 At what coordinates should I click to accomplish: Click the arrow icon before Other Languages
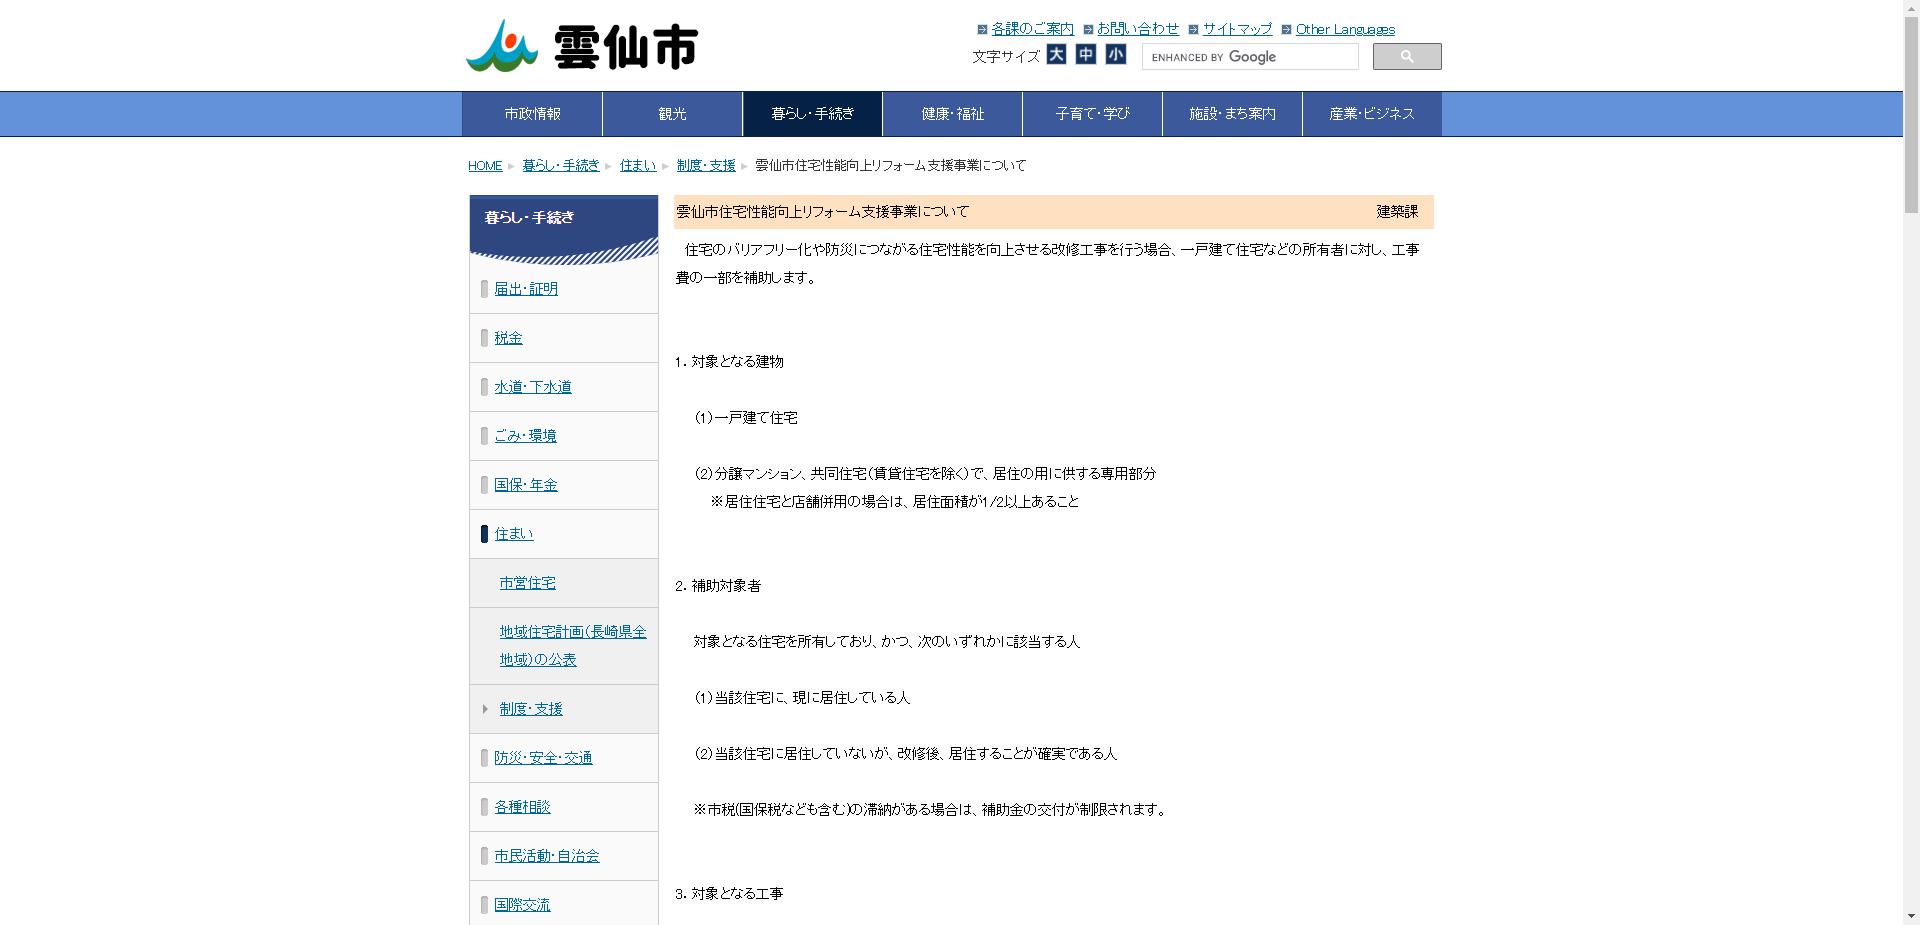coord(1288,29)
